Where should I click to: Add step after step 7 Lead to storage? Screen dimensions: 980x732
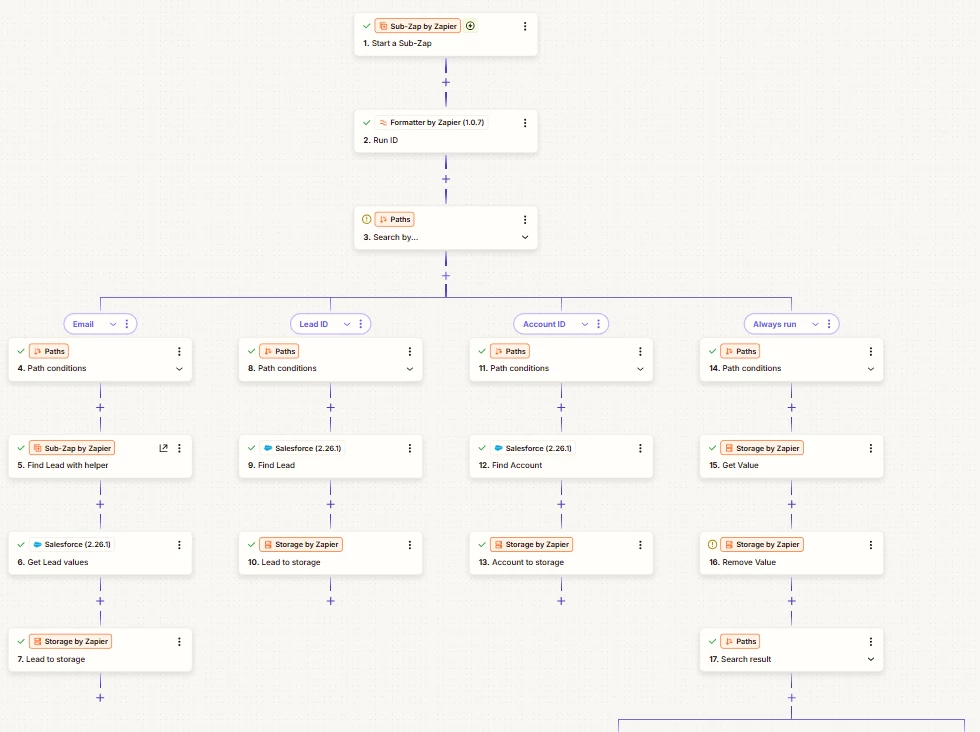click(100, 698)
